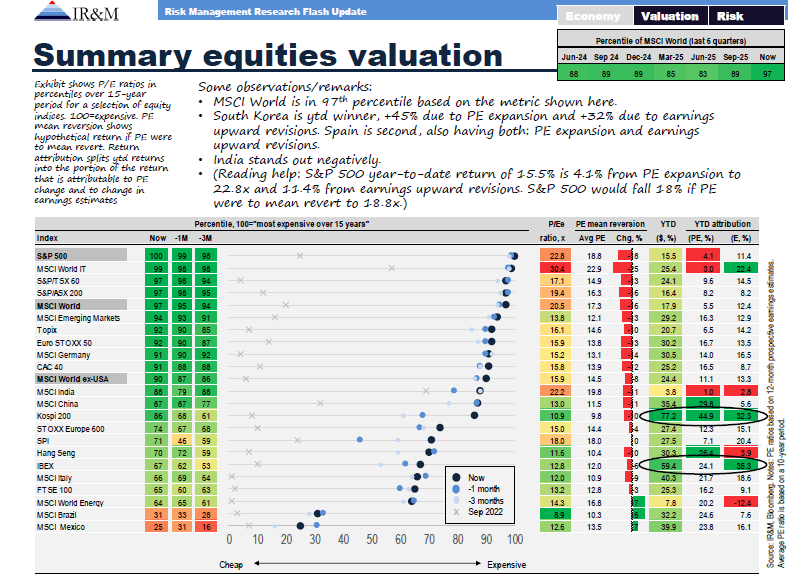This screenshot has width=788, height=575.
Task: Select the S&P/TSX 60 row label
Action: pos(58,281)
